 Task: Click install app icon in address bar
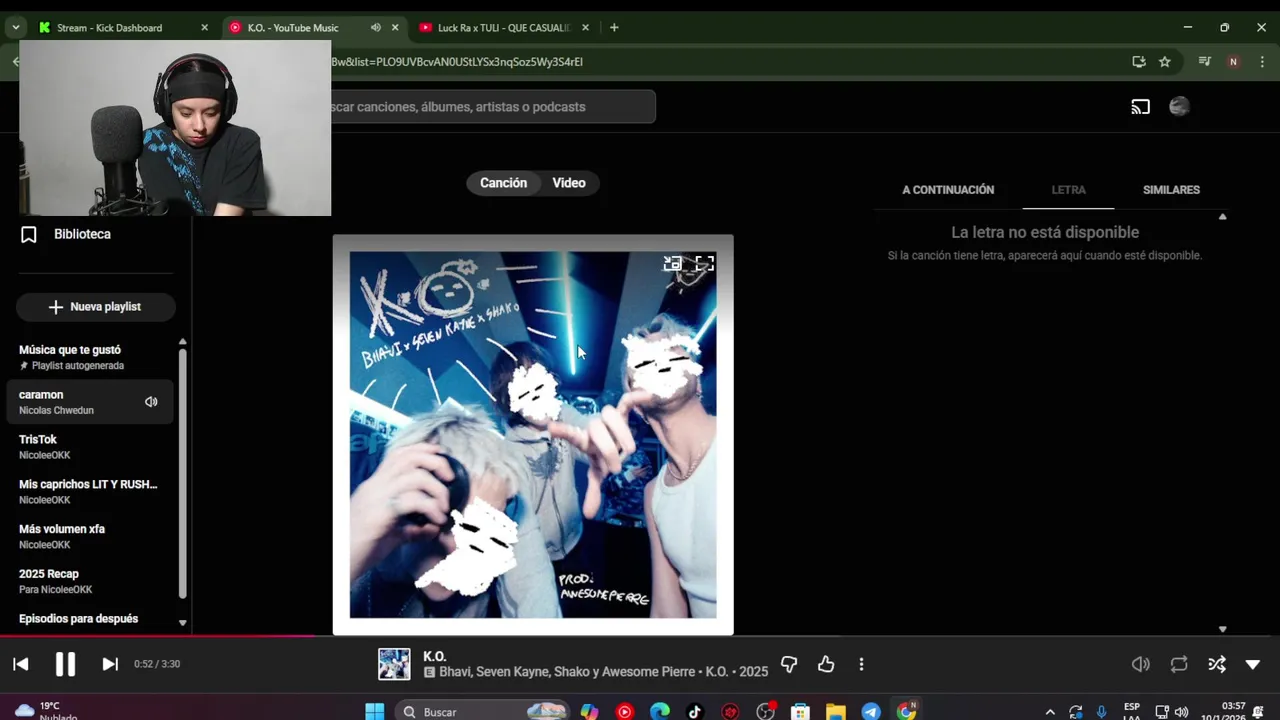click(x=1139, y=62)
